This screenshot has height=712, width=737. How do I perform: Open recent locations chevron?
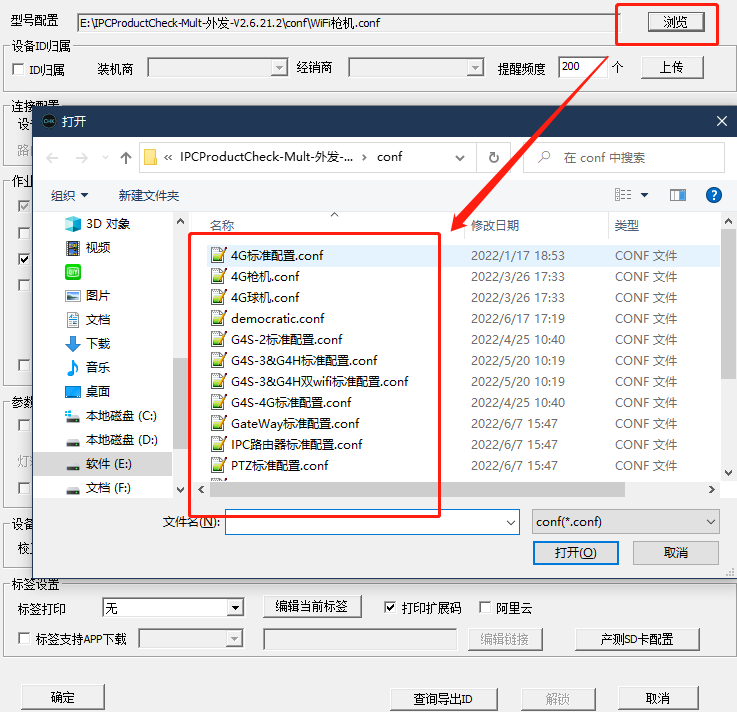[x=105, y=158]
